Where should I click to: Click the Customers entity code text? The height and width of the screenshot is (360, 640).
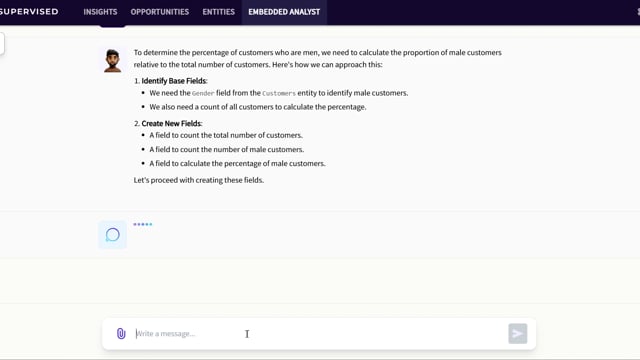pyautogui.click(x=279, y=93)
